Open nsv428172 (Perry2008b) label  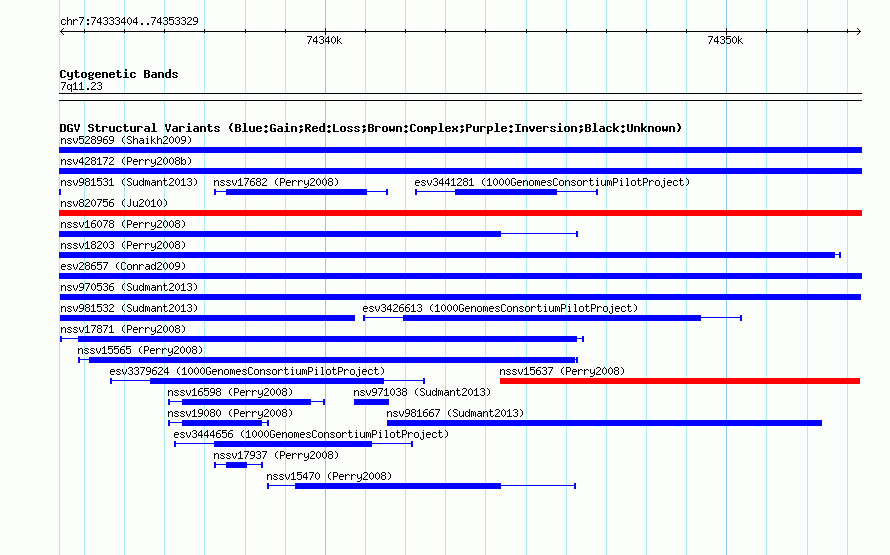pos(126,161)
